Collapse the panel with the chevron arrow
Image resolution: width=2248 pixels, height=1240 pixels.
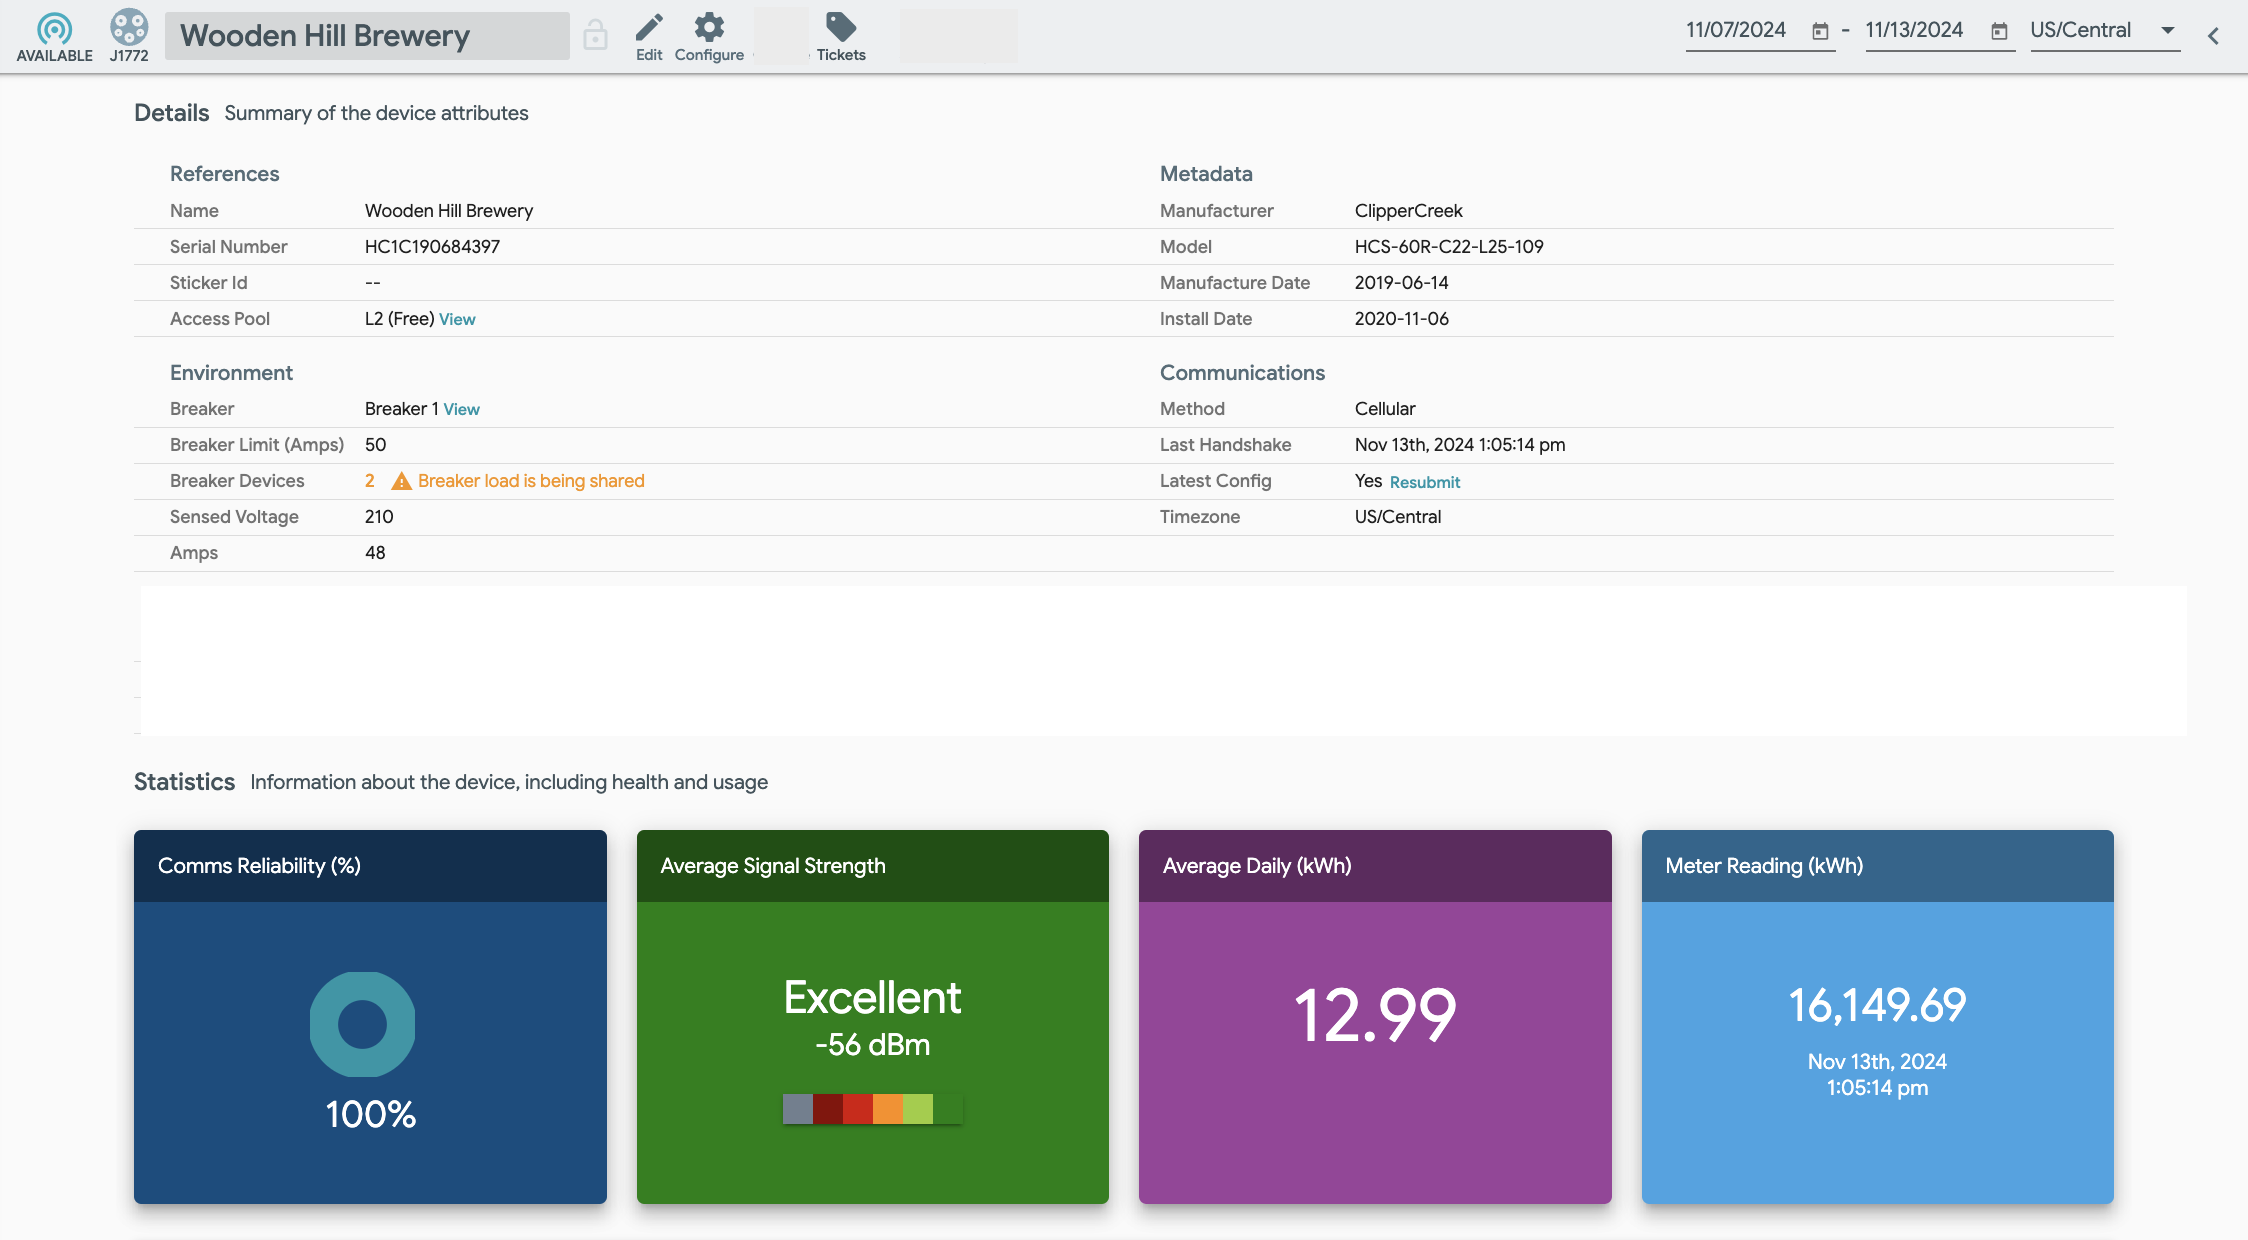pyautogui.click(x=2214, y=36)
